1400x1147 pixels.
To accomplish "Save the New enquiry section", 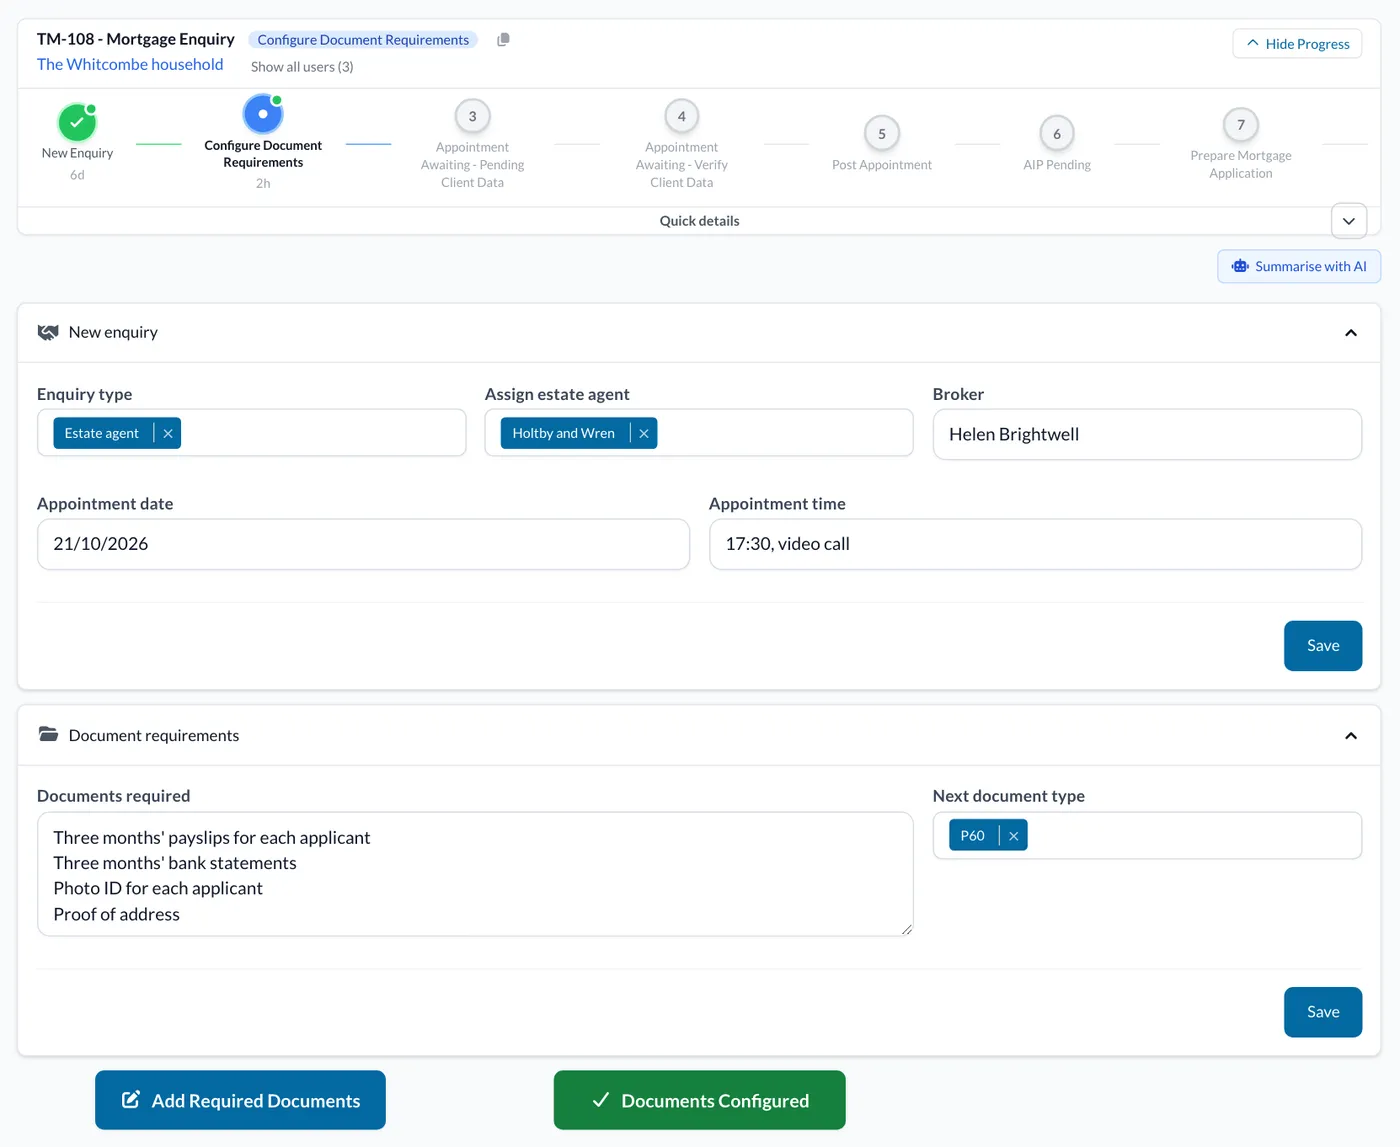I will [1323, 646].
